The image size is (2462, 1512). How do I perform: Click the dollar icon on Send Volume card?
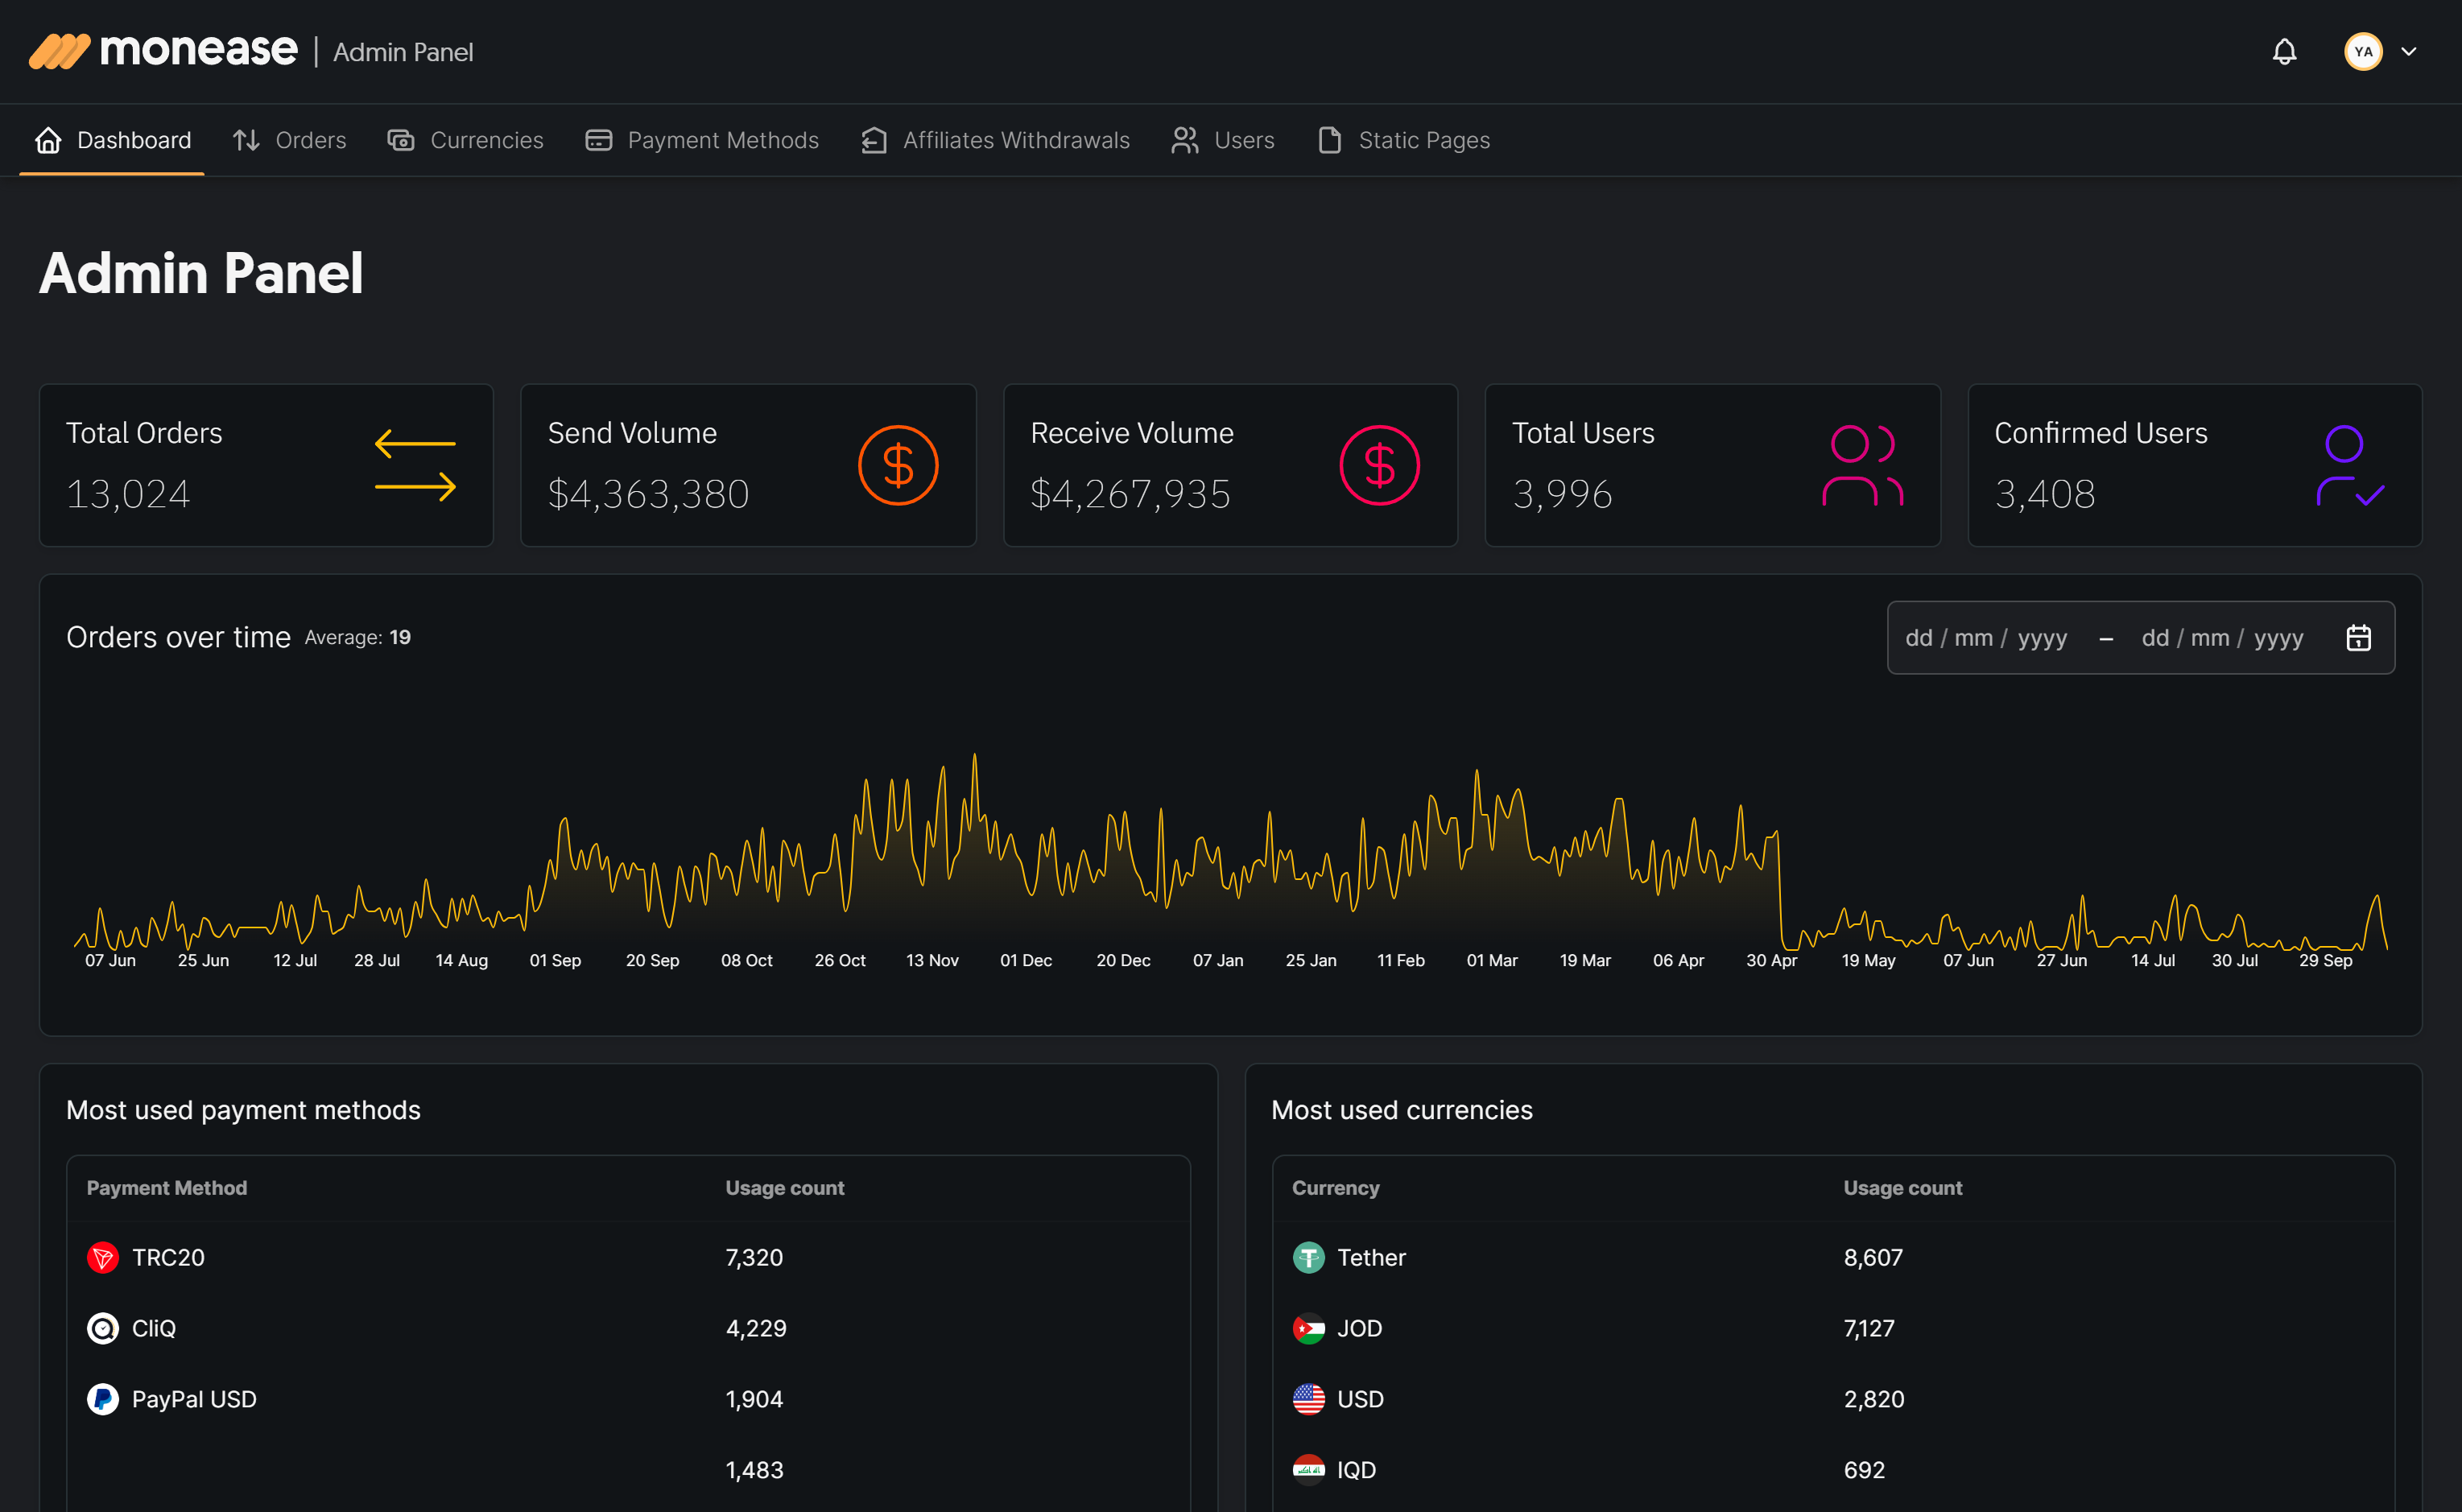click(898, 464)
